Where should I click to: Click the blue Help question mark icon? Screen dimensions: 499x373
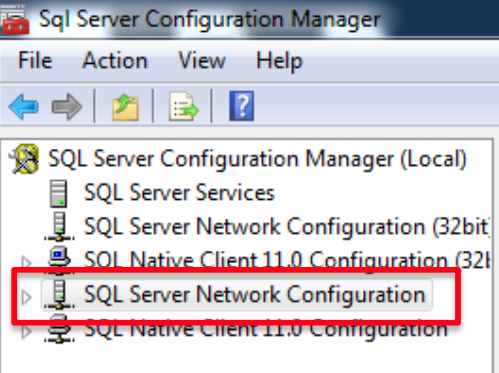242,106
